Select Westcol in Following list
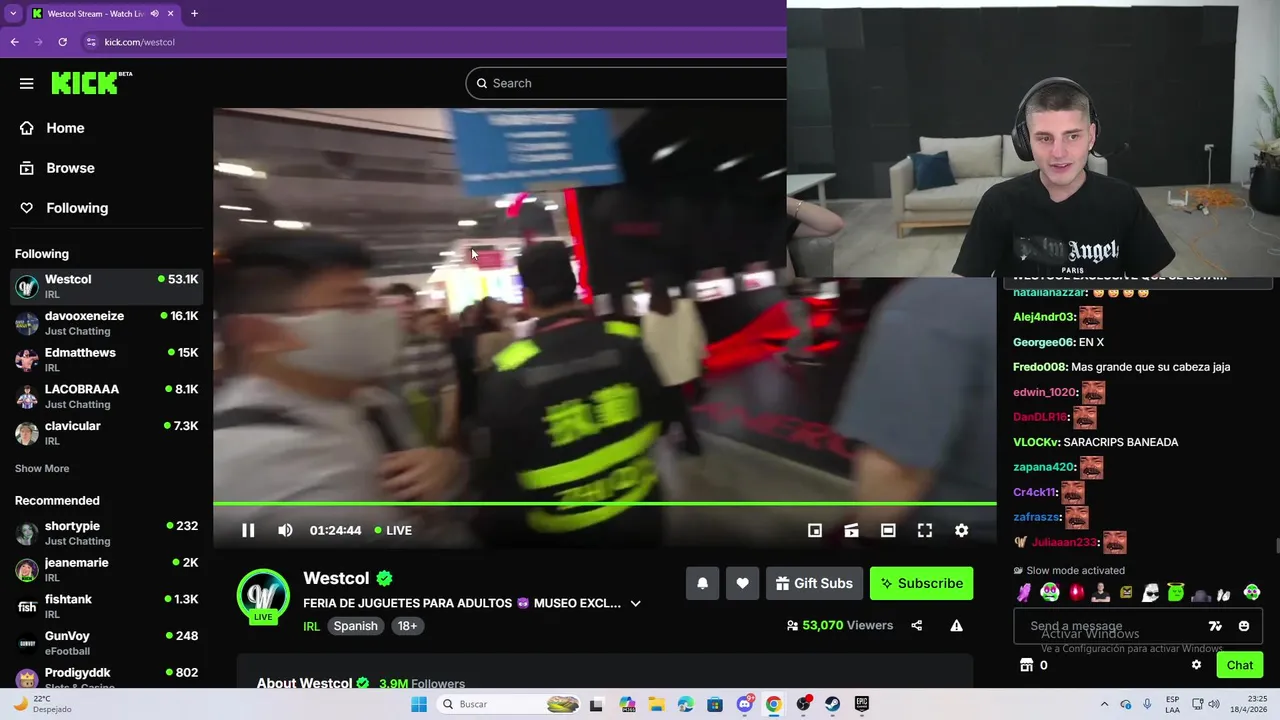The image size is (1280, 720). click(107, 286)
